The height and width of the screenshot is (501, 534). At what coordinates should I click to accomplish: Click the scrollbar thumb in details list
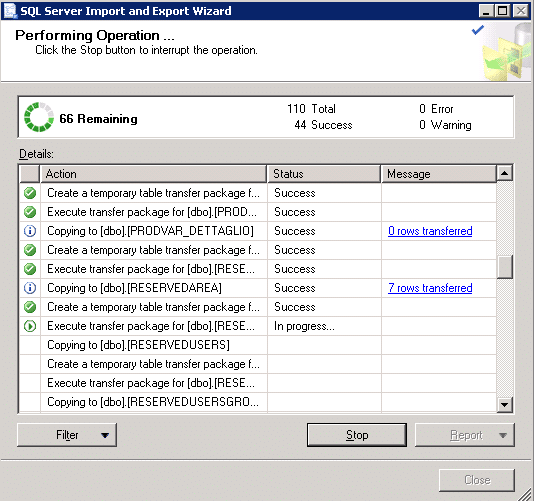point(505,267)
